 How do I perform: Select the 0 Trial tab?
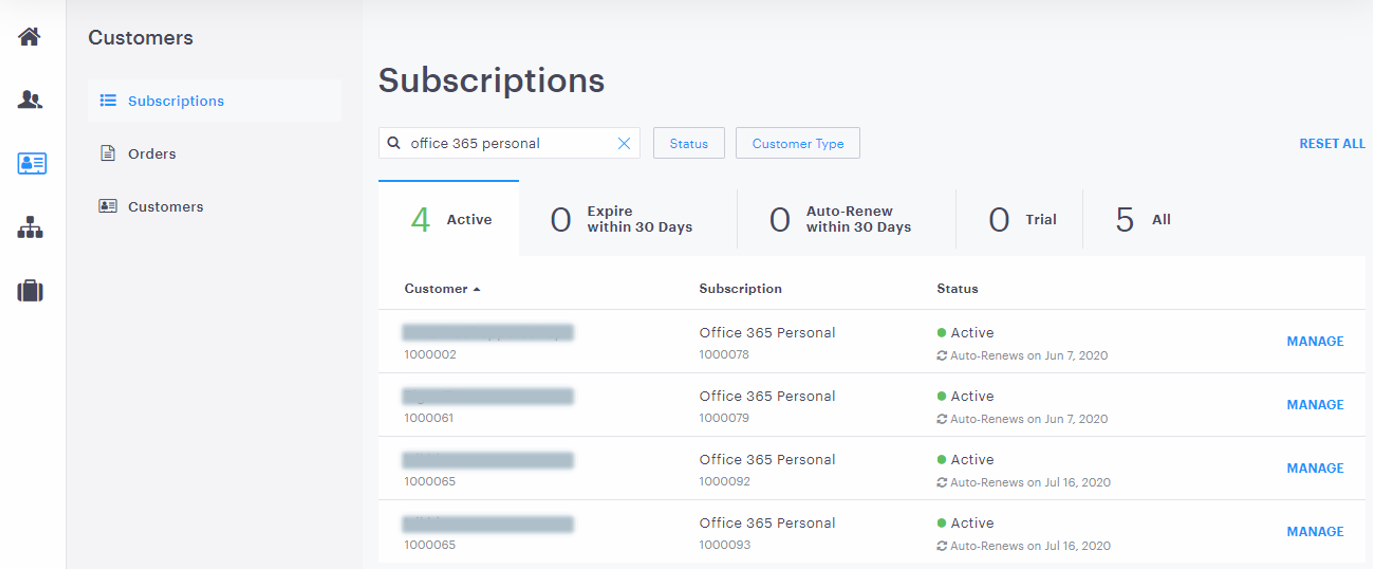1020,219
